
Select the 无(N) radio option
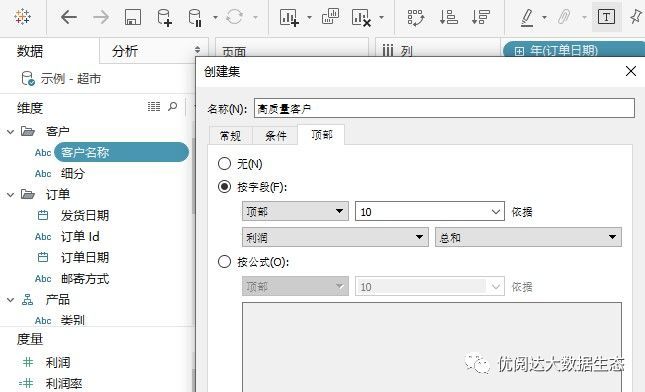[x=224, y=164]
